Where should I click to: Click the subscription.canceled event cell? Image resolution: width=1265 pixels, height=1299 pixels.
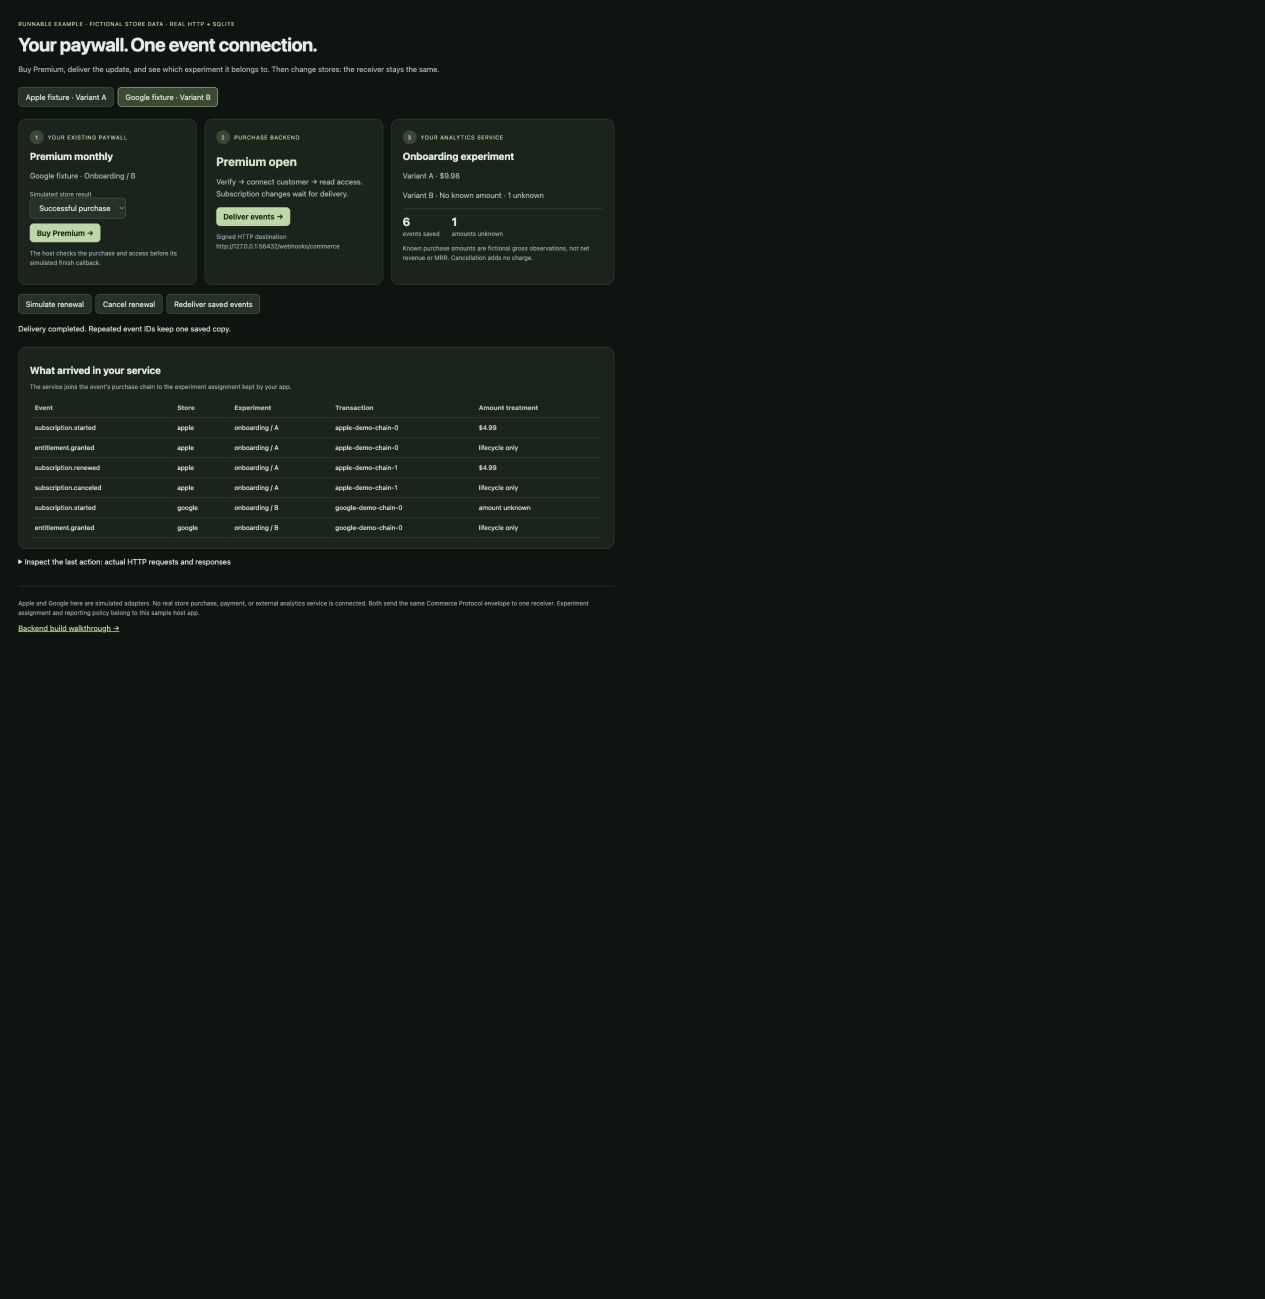(68, 488)
